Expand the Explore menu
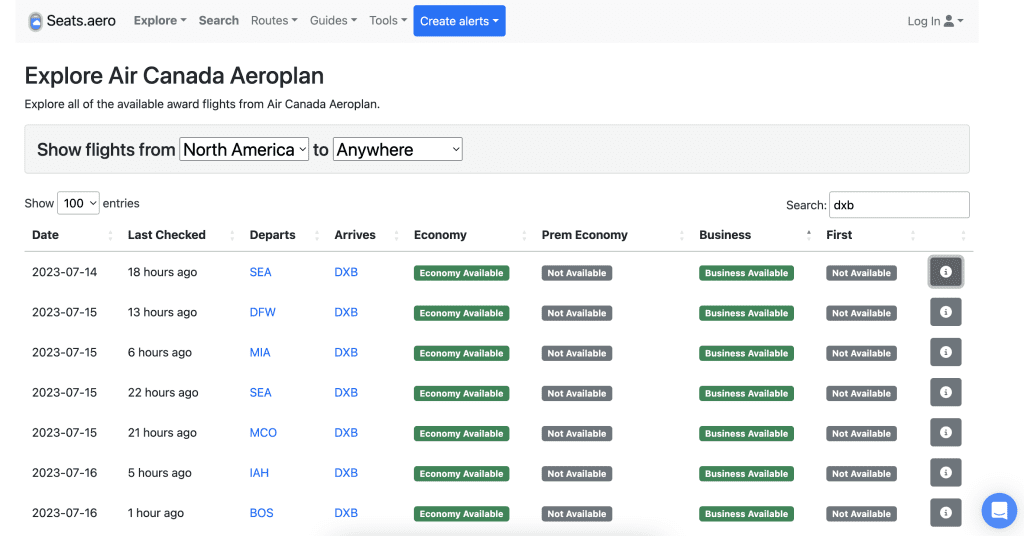1024x536 pixels. pyautogui.click(x=160, y=20)
